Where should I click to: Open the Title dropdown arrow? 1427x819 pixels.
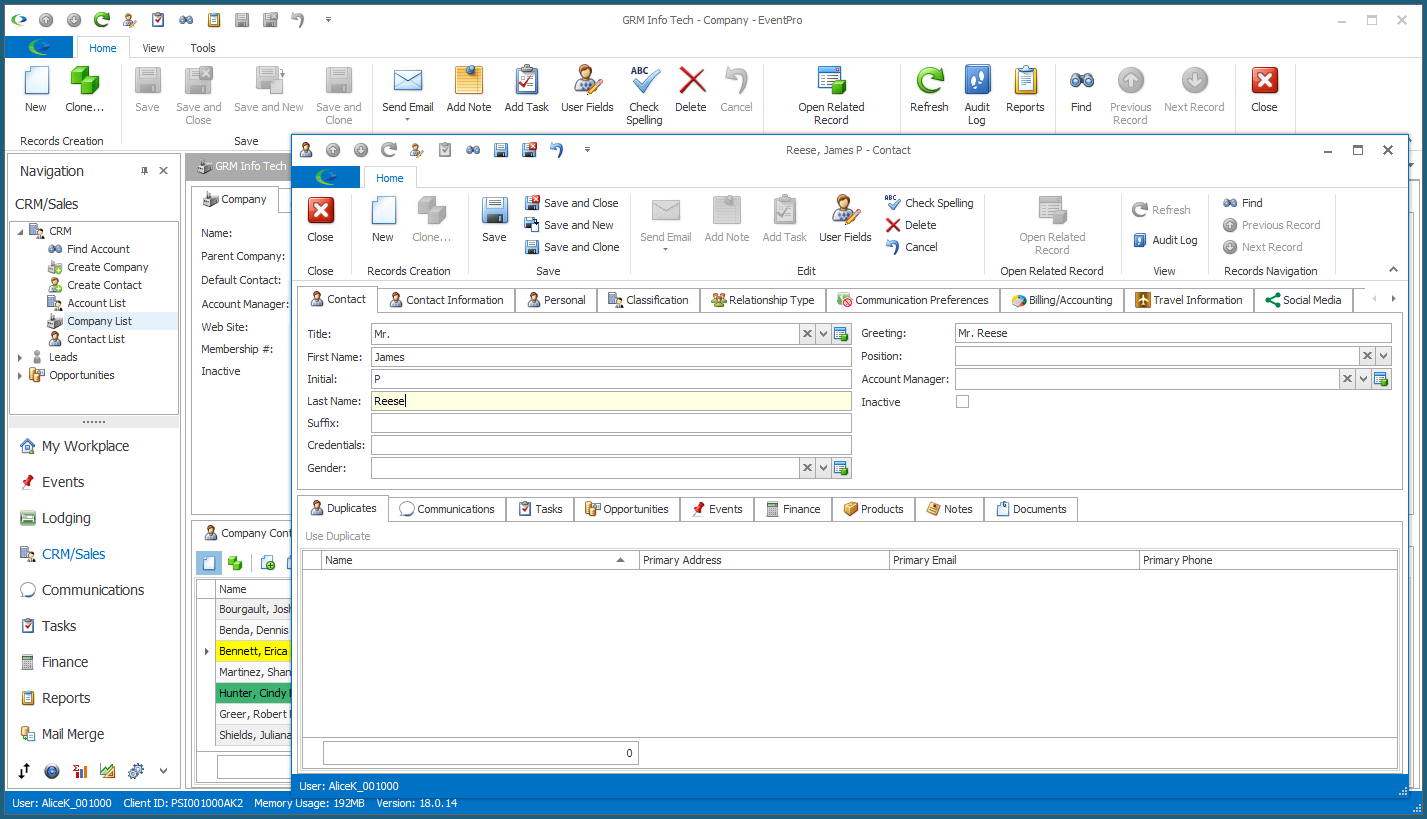click(x=824, y=334)
